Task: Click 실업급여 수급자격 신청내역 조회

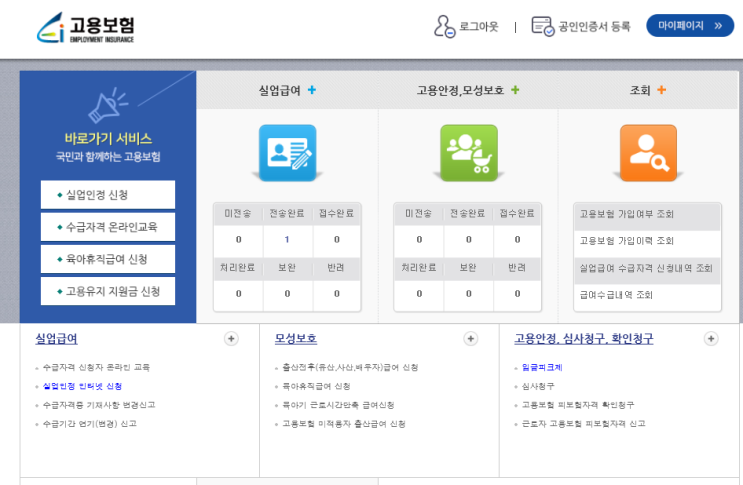Action: 646,268
